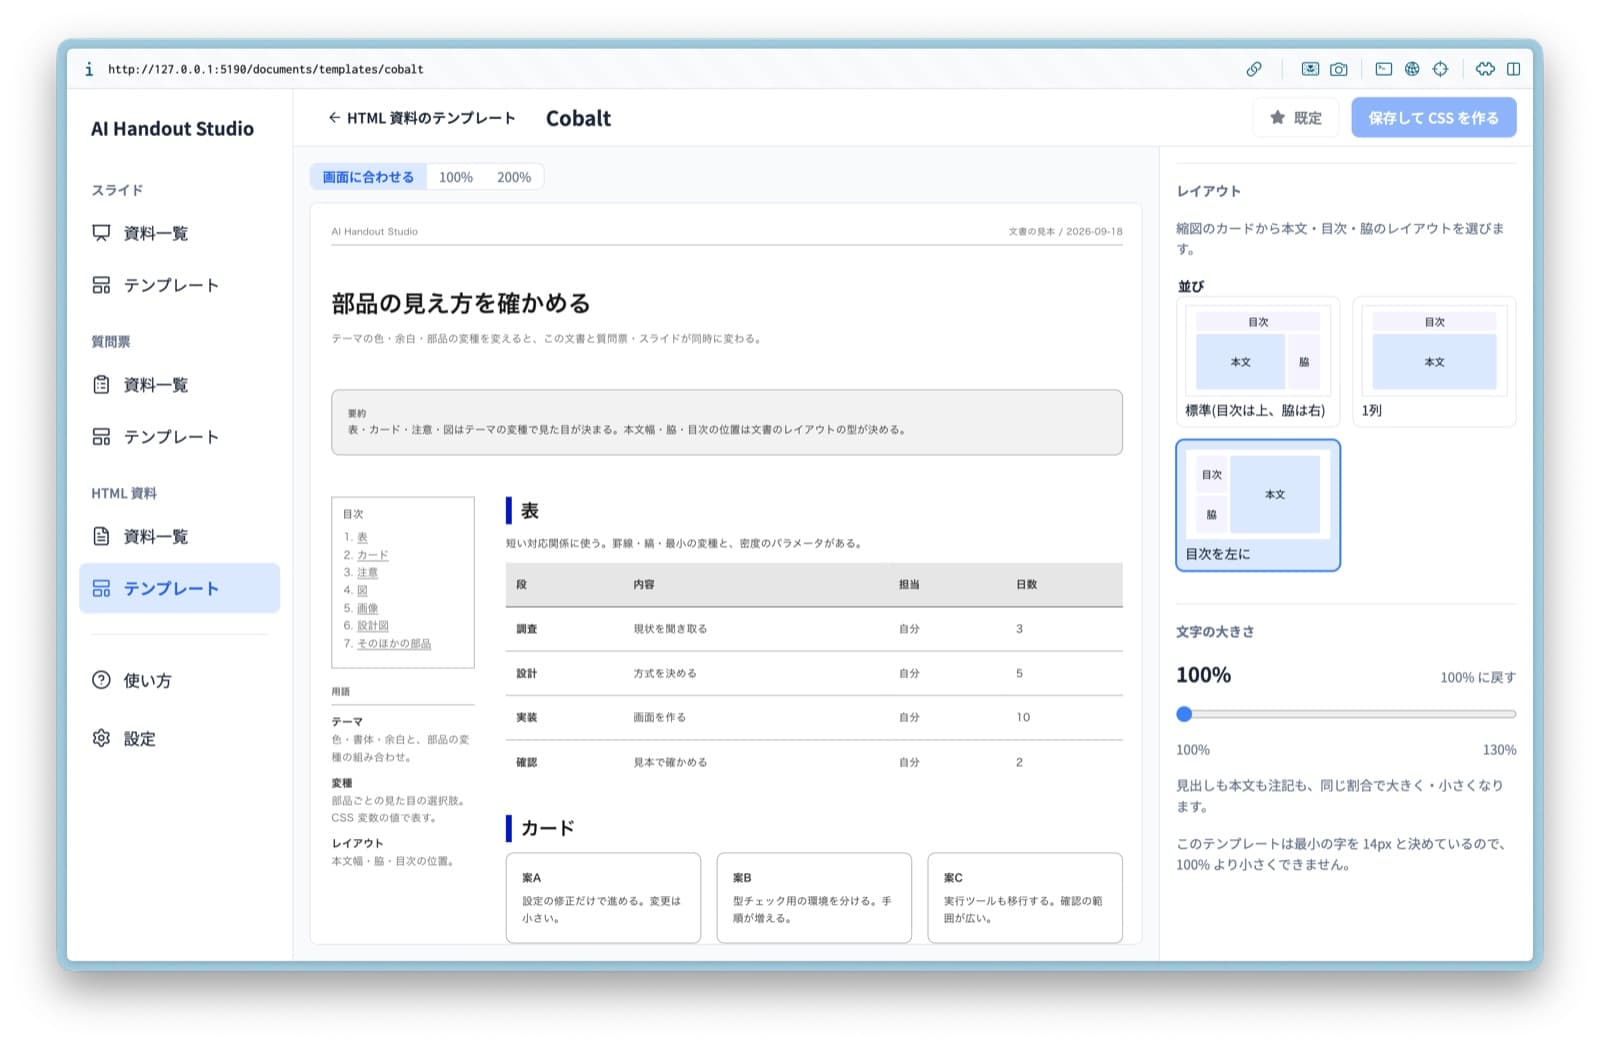
Task: Click the 設計図 link in the 目次
Action: 373,626
